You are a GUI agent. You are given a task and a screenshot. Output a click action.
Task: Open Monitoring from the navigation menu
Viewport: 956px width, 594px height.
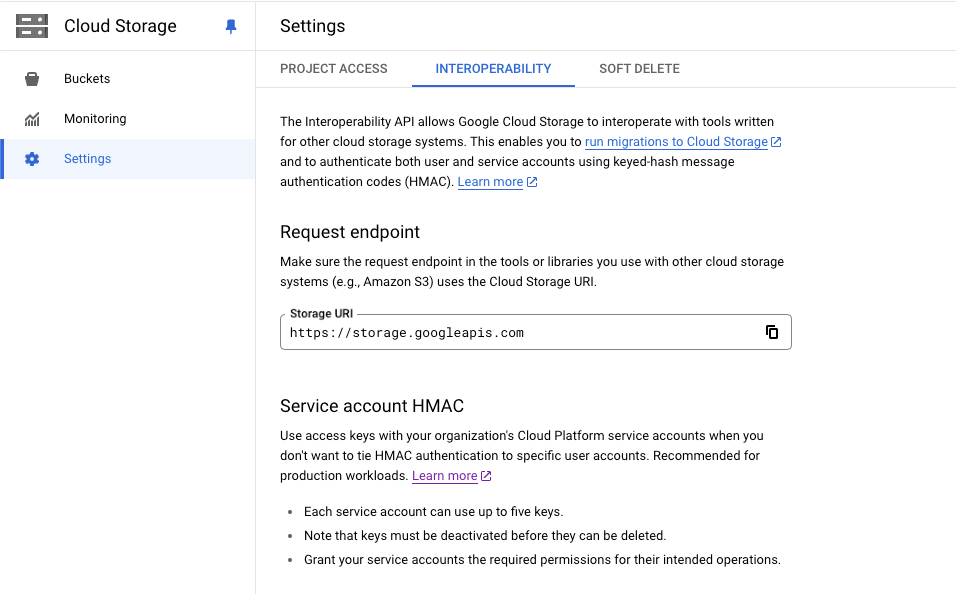coord(95,119)
